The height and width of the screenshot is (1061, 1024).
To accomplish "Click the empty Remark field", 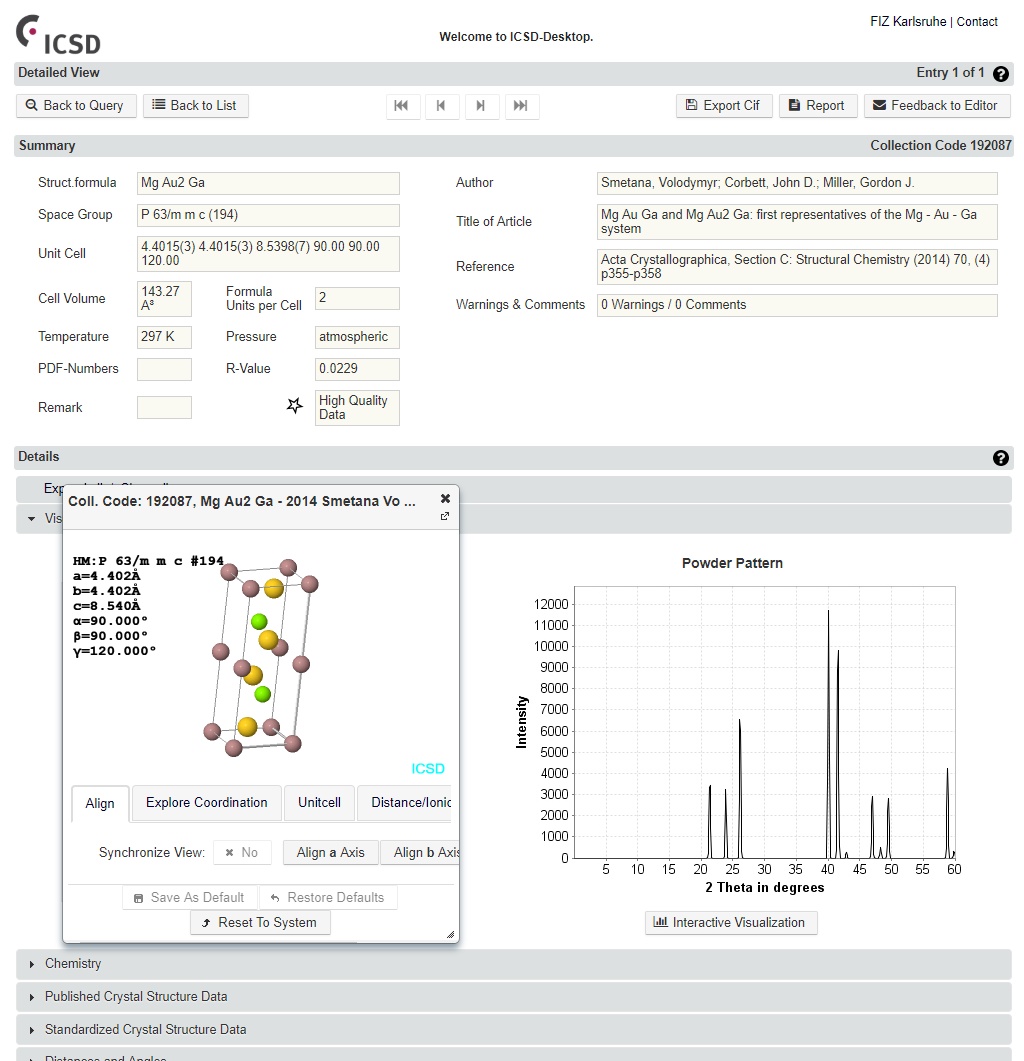I will pos(164,407).
